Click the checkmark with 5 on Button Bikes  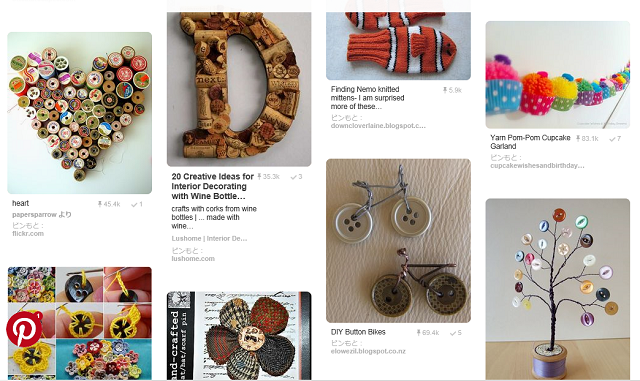click(456, 333)
